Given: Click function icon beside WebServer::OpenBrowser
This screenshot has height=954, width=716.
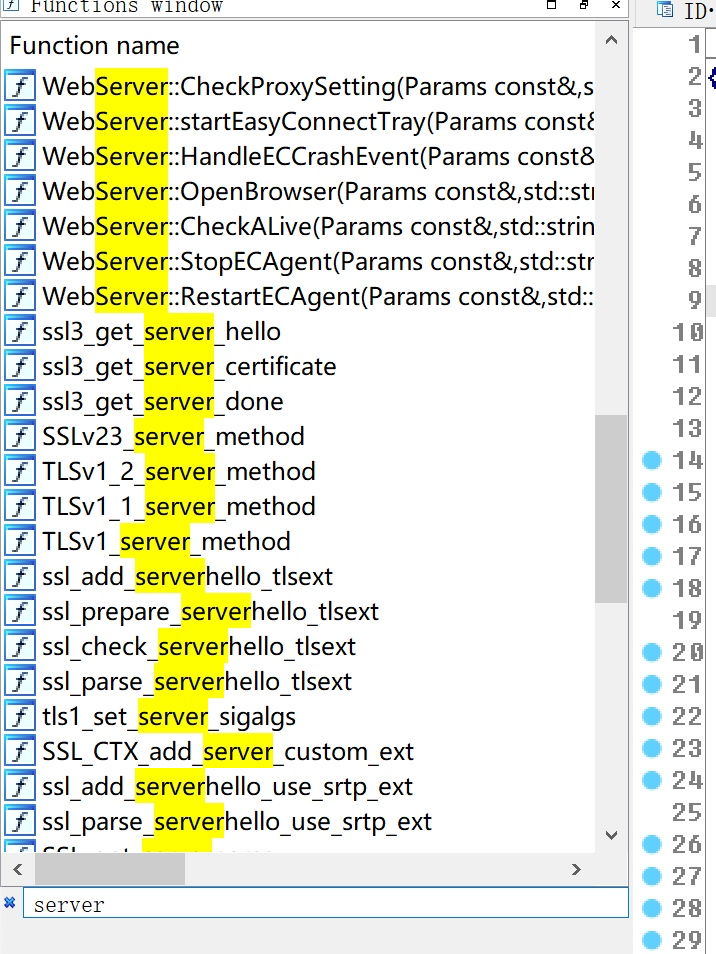Looking at the screenshot, I should [20, 190].
